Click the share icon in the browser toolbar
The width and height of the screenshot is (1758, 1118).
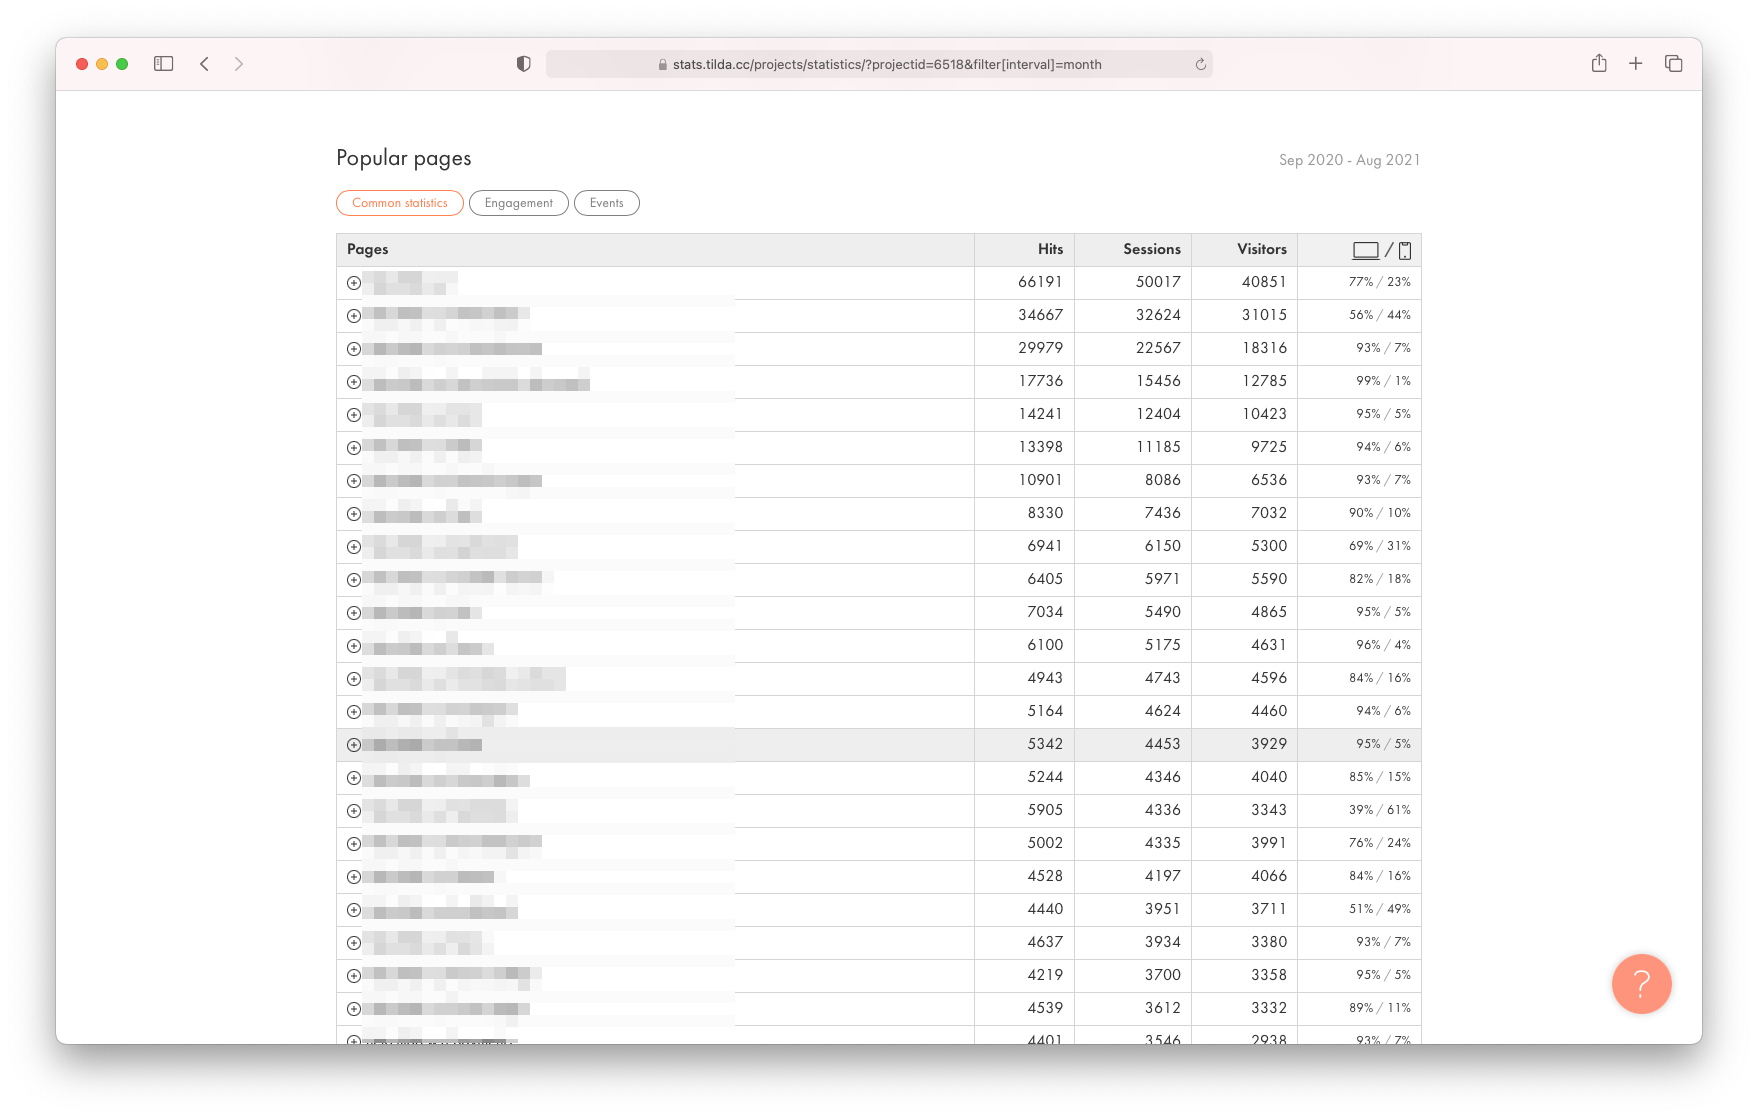click(1599, 63)
